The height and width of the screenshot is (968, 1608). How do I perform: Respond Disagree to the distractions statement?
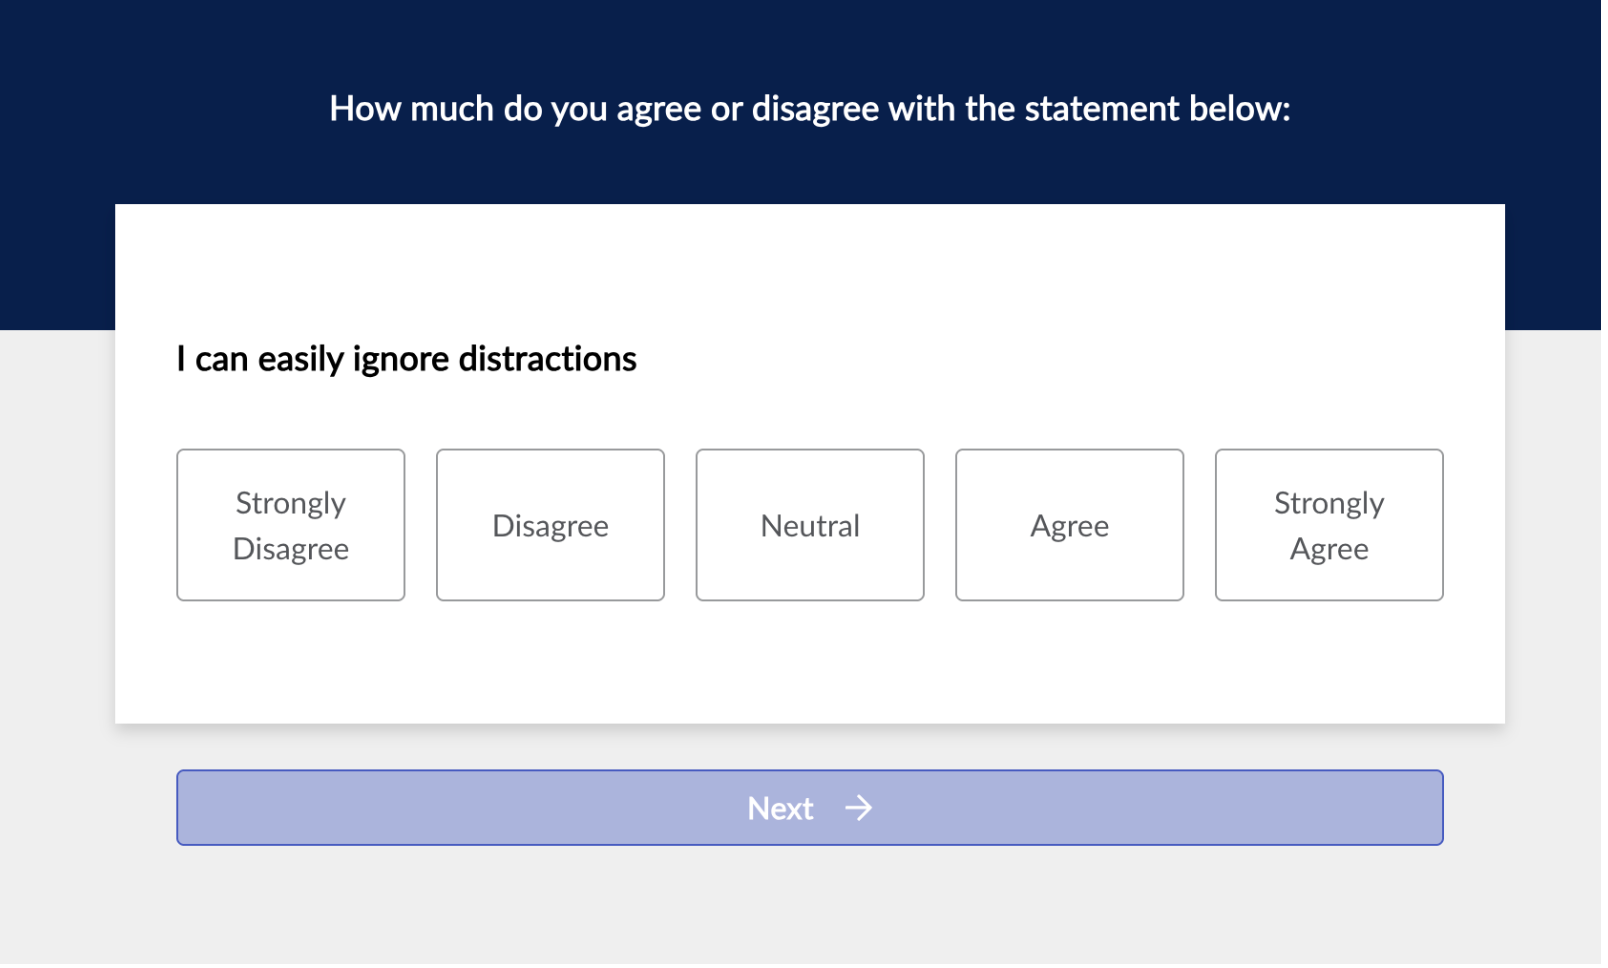[550, 526]
